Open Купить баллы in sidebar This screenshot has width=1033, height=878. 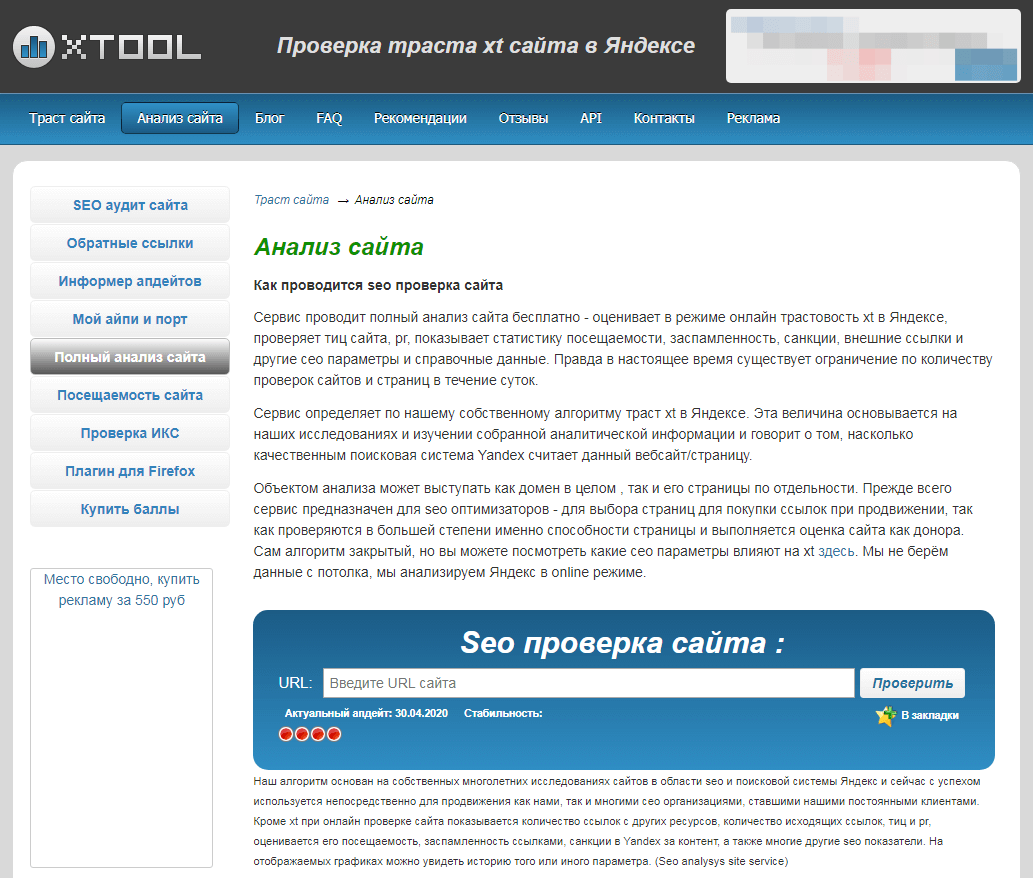[x=130, y=509]
